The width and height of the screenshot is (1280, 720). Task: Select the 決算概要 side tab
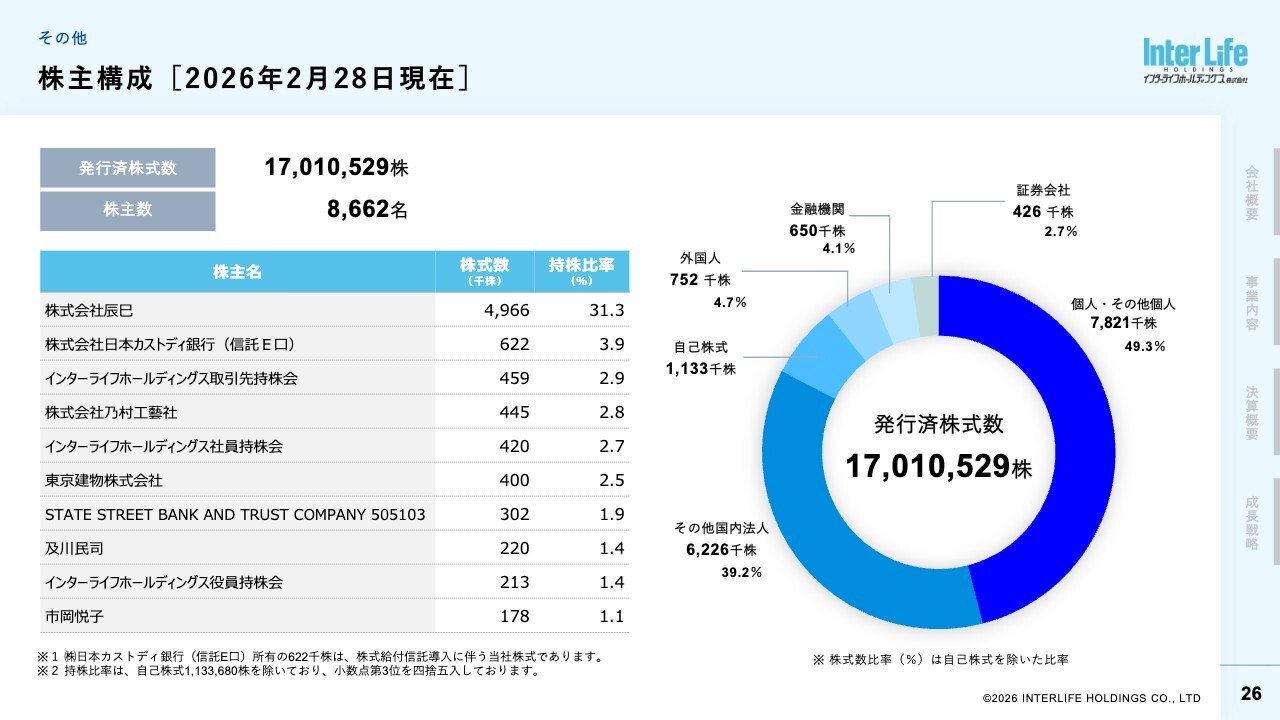click(x=1251, y=413)
